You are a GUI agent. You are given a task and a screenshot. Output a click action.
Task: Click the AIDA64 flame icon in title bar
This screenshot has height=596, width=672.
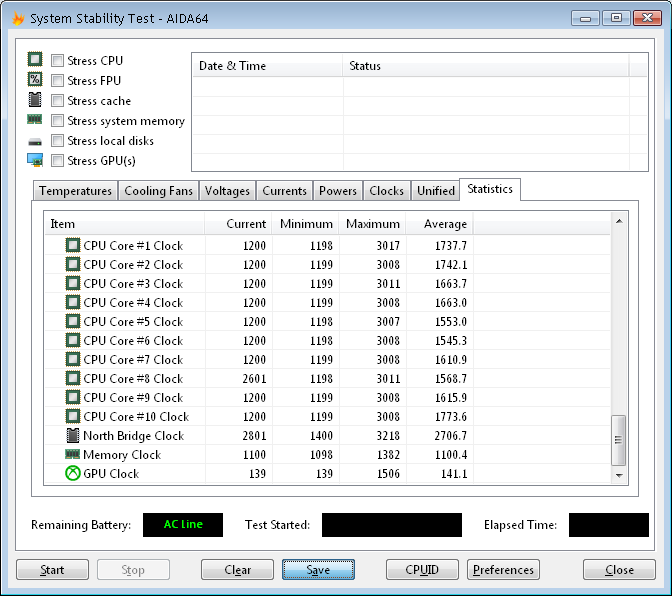[18, 18]
